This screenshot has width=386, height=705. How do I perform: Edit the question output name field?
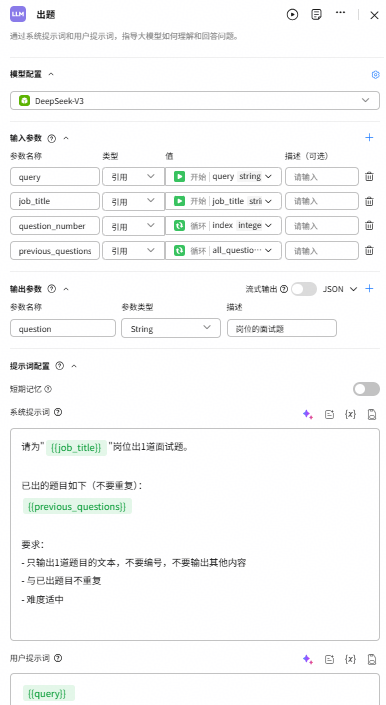pos(63,329)
